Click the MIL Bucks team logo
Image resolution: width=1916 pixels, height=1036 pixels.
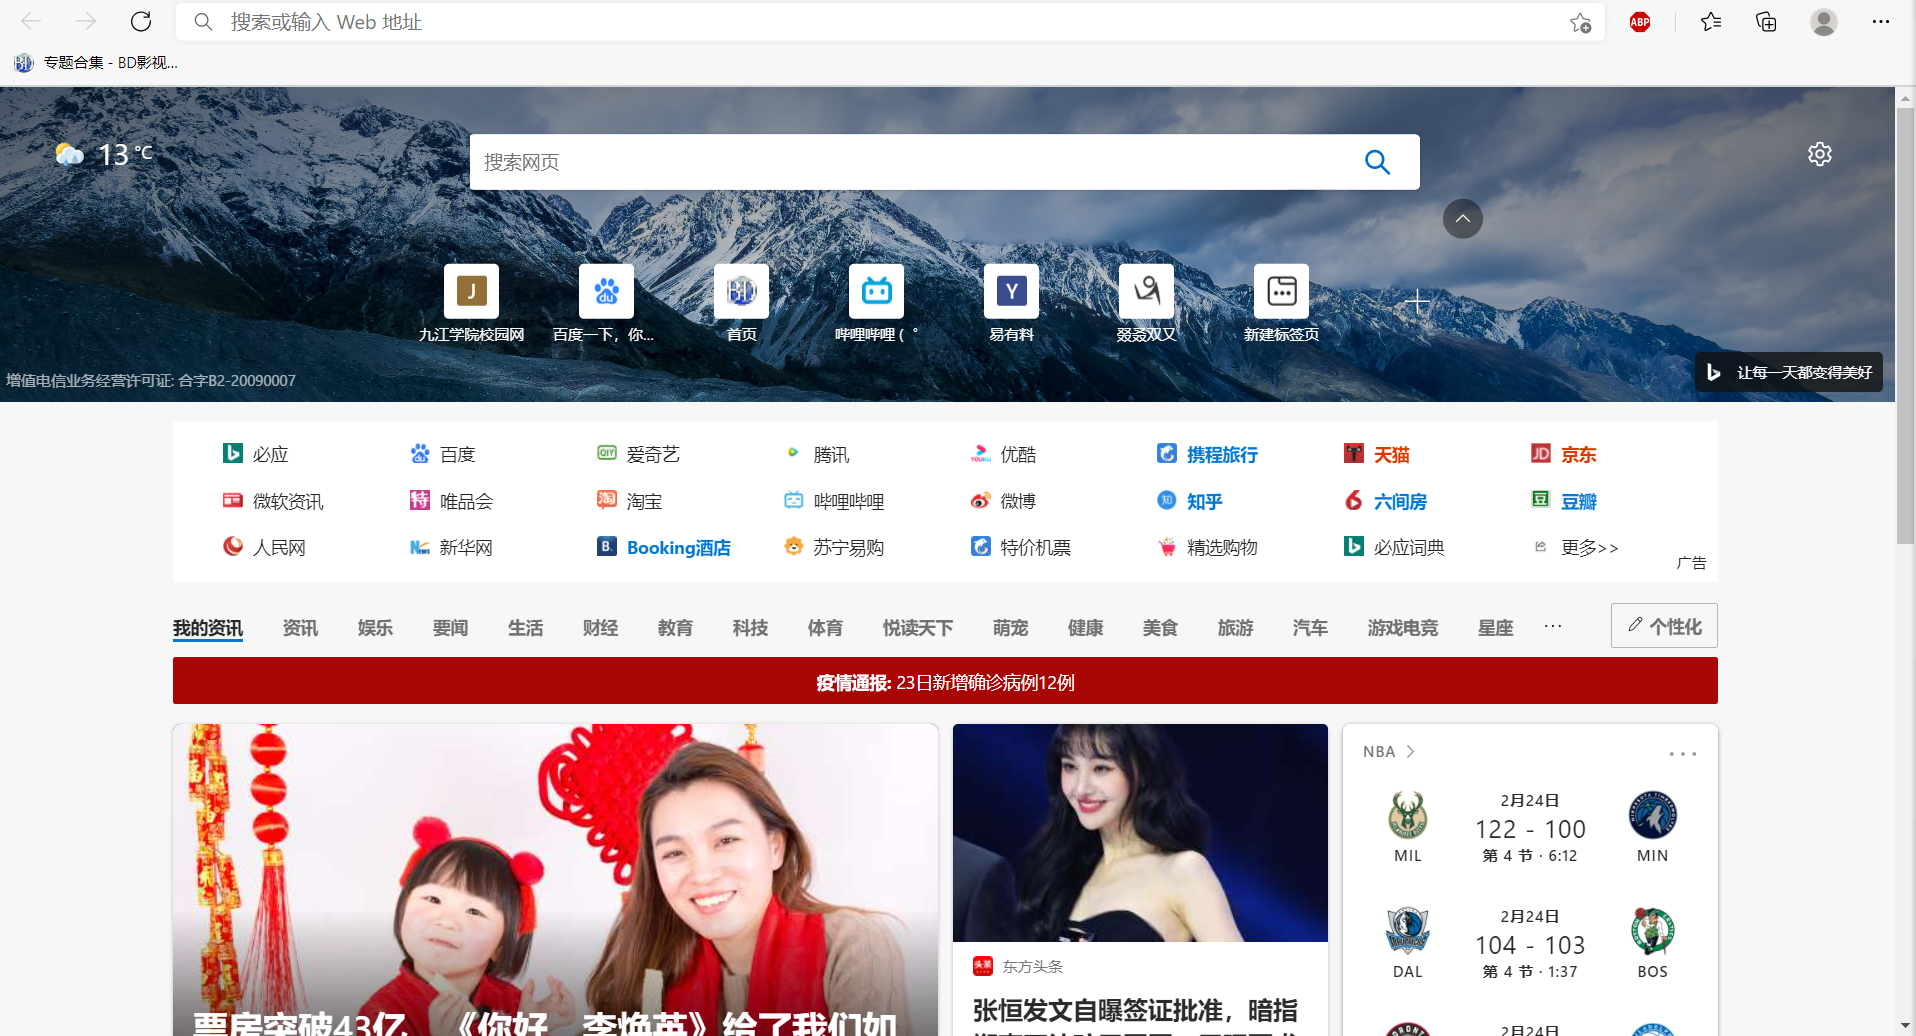[1408, 815]
